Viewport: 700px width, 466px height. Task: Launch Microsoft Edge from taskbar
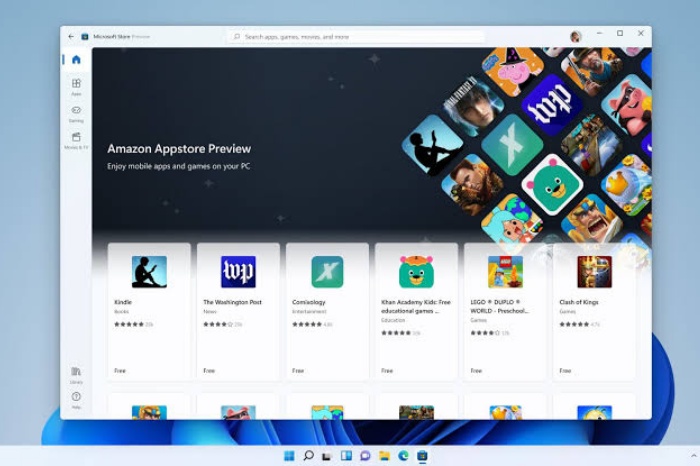click(403, 456)
